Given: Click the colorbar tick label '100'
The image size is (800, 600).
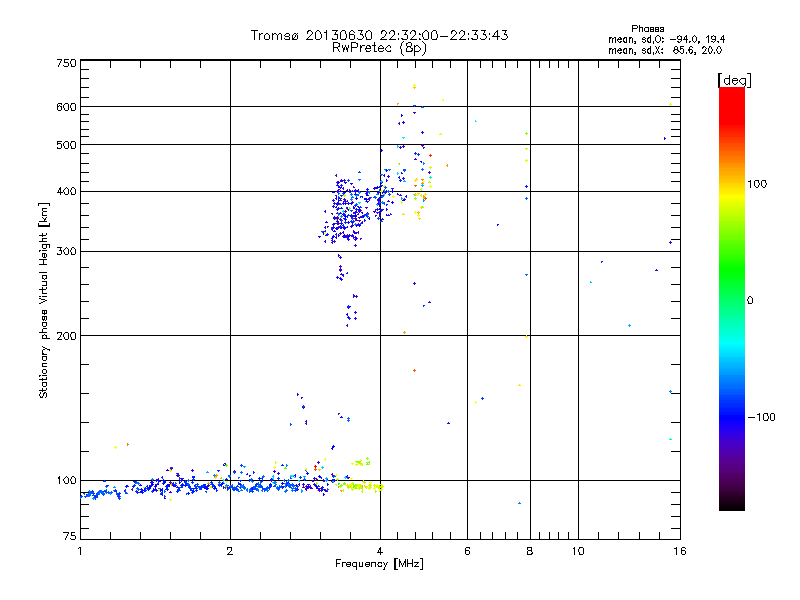Looking at the screenshot, I should tap(757, 184).
